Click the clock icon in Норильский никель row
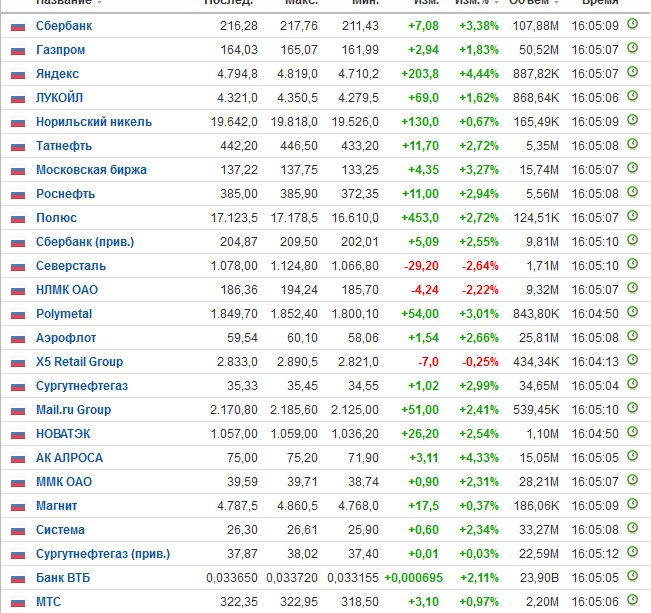Screen dimensions: 651x613 pyautogui.click(x=632, y=120)
